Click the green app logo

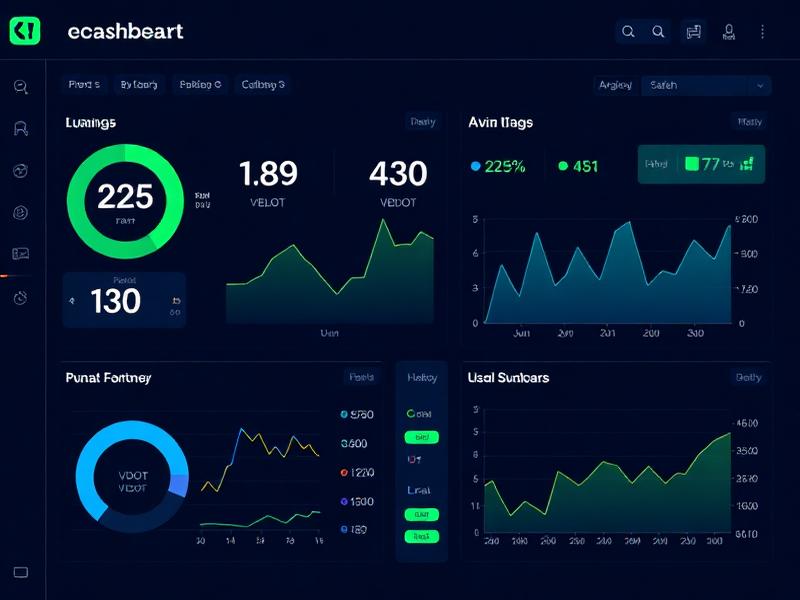click(x=24, y=31)
